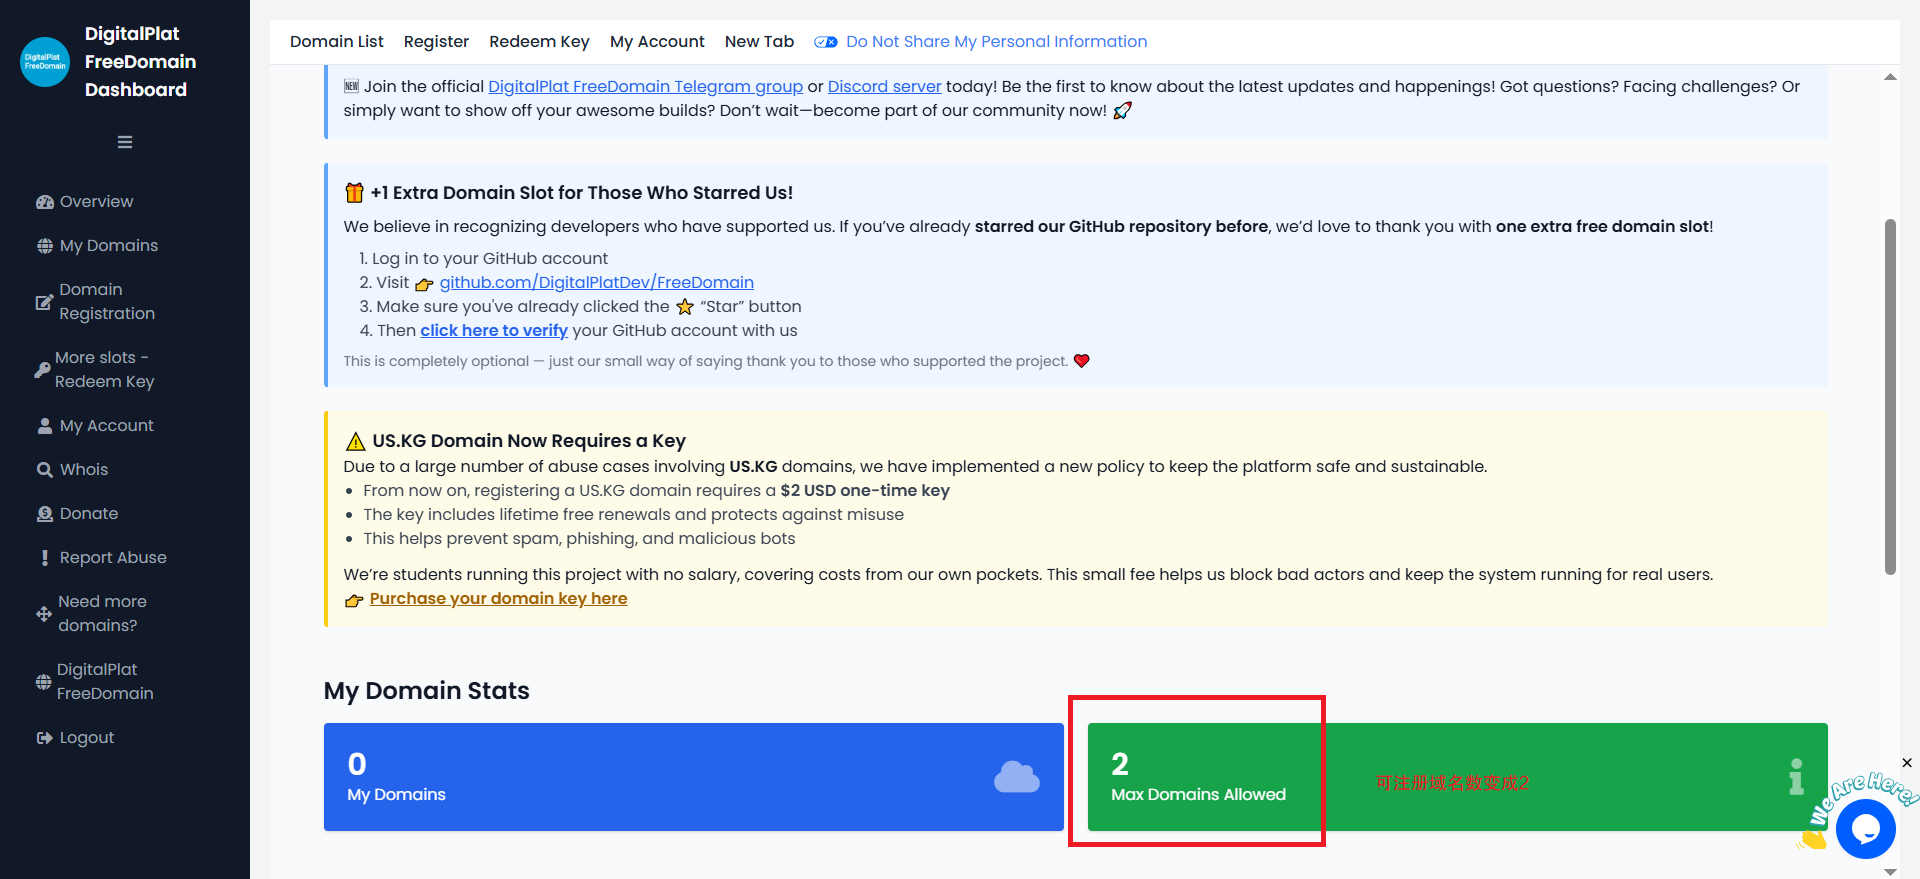Open the live chat bubble

tap(1865, 828)
